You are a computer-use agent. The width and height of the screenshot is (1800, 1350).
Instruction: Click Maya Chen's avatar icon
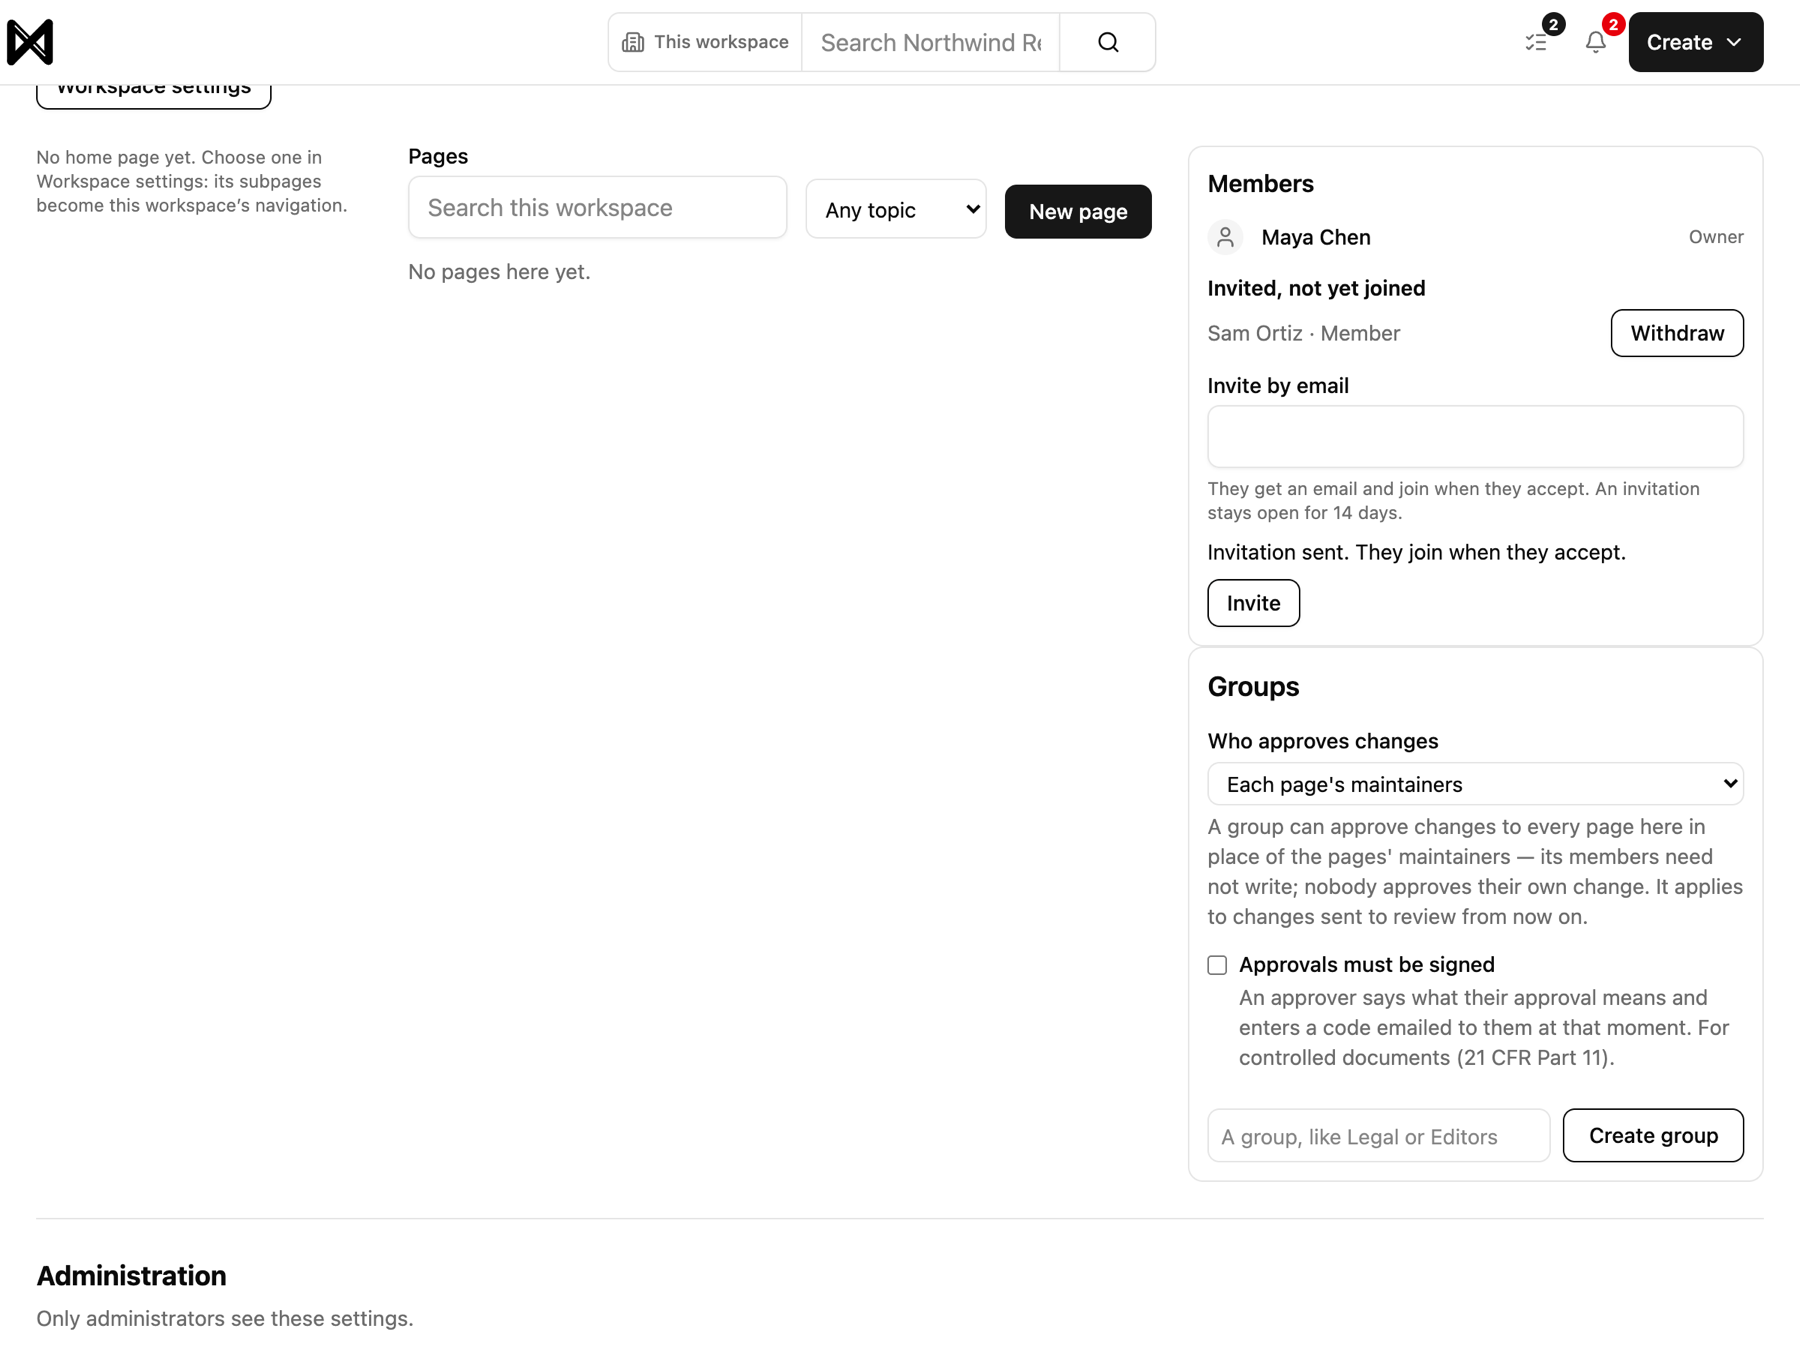click(1225, 237)
